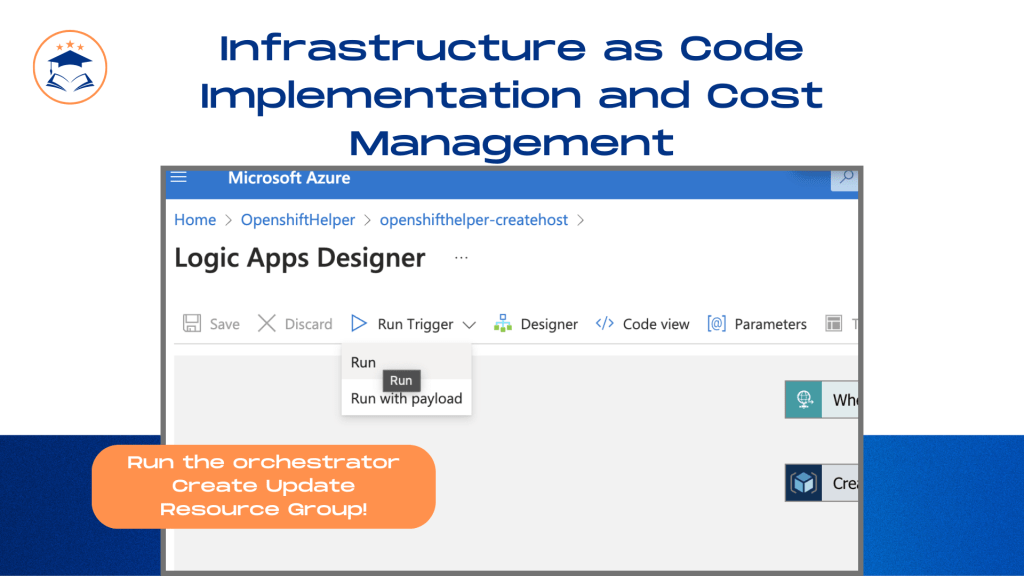
Task: Open the ellipsis next to Logic Apps Designer
Action: coord(461,258)
